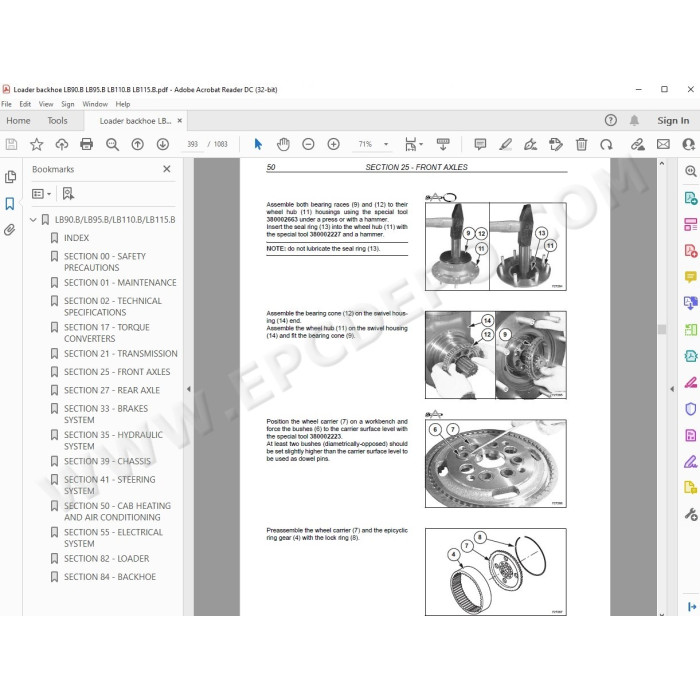This screenshot has width=700, height=700.
Task: Open the Find text magnifier
Action: pos(112,144)
